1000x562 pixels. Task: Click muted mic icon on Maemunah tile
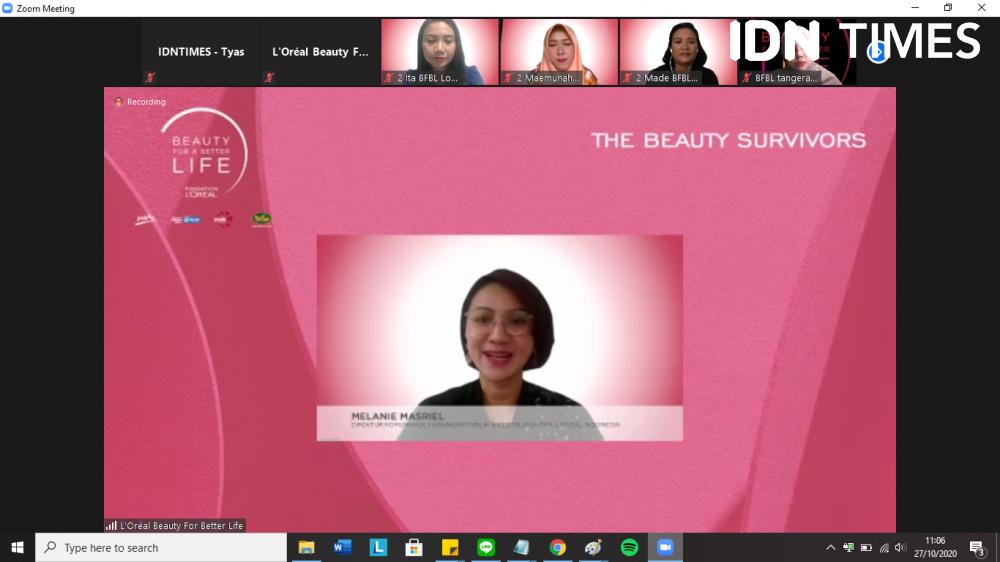coord(508,78)
